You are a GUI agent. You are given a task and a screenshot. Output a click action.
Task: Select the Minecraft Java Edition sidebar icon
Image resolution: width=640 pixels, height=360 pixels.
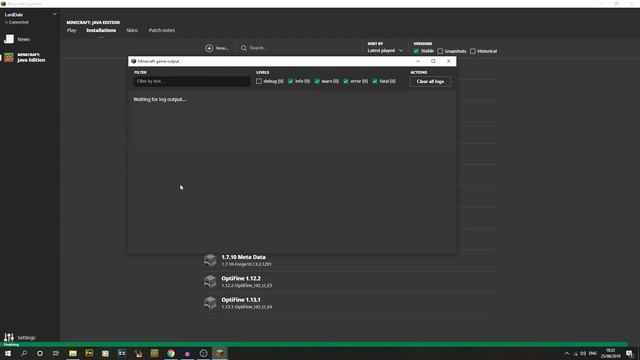[x=9, y=58]
